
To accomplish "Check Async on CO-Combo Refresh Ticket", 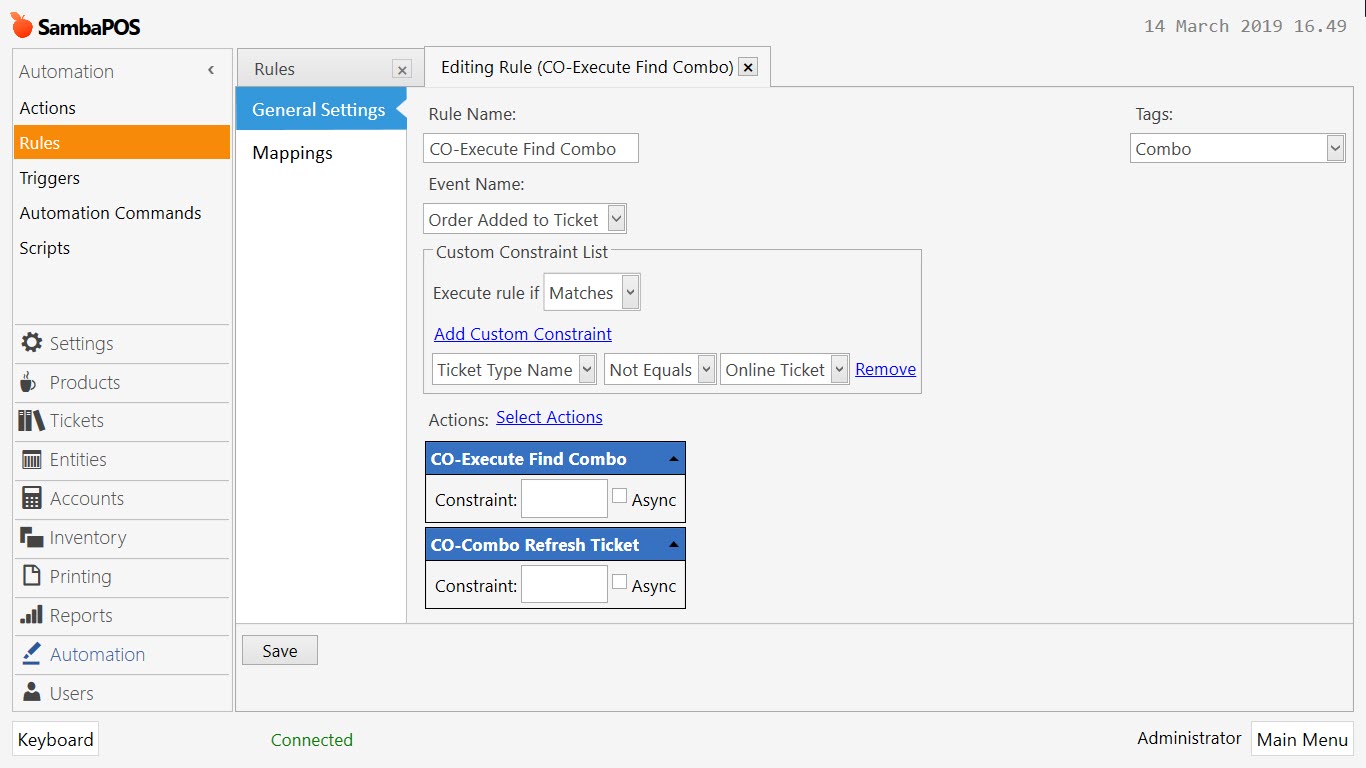I will pyautogui.click(x=619, y=581).
